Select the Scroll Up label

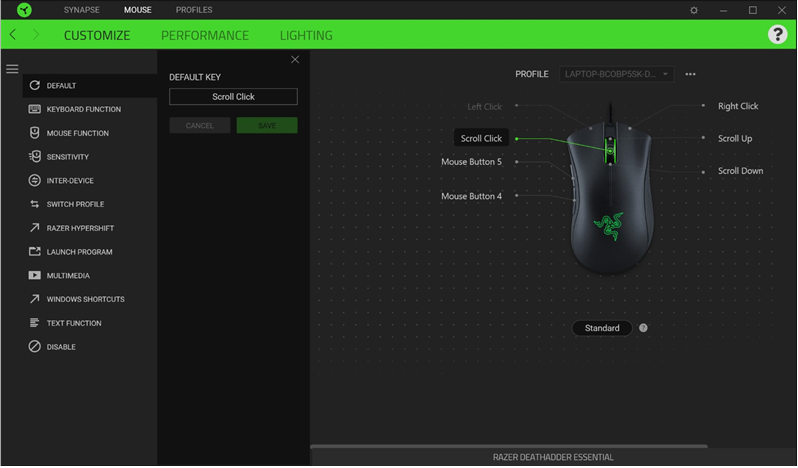pyautogui.click(x=735, y=138)
